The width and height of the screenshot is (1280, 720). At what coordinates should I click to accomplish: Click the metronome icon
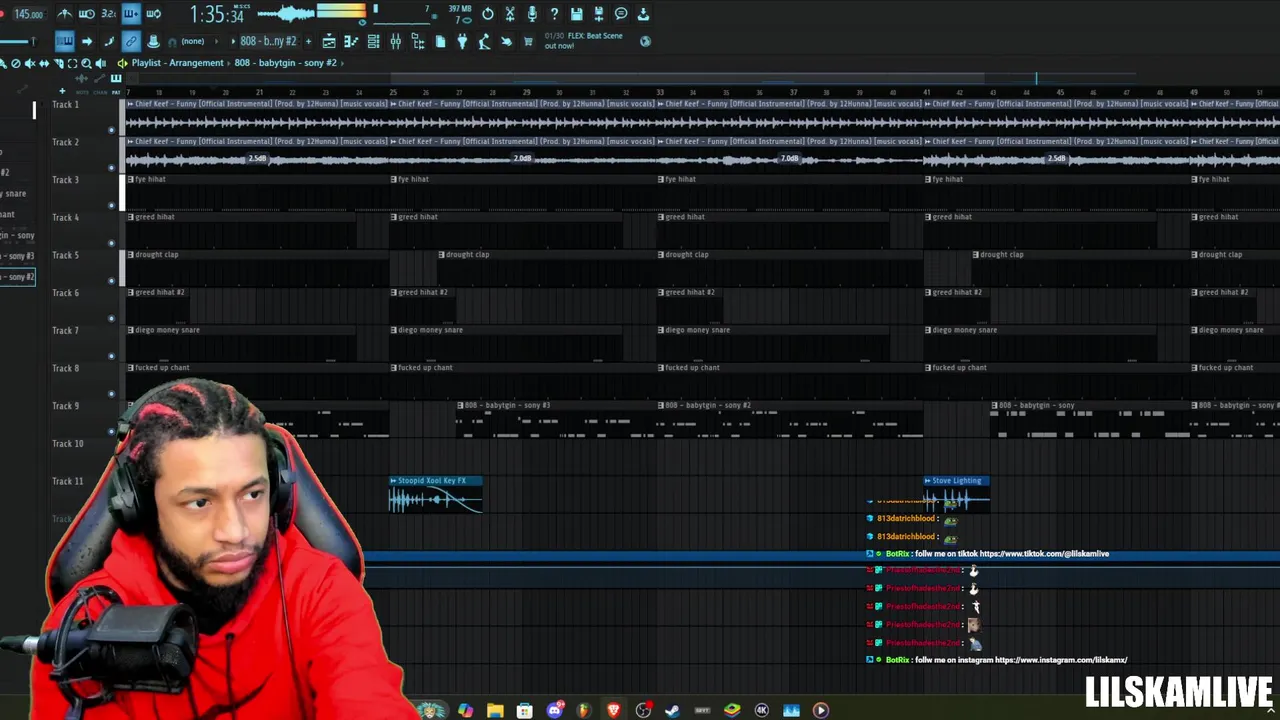[65, 14]
